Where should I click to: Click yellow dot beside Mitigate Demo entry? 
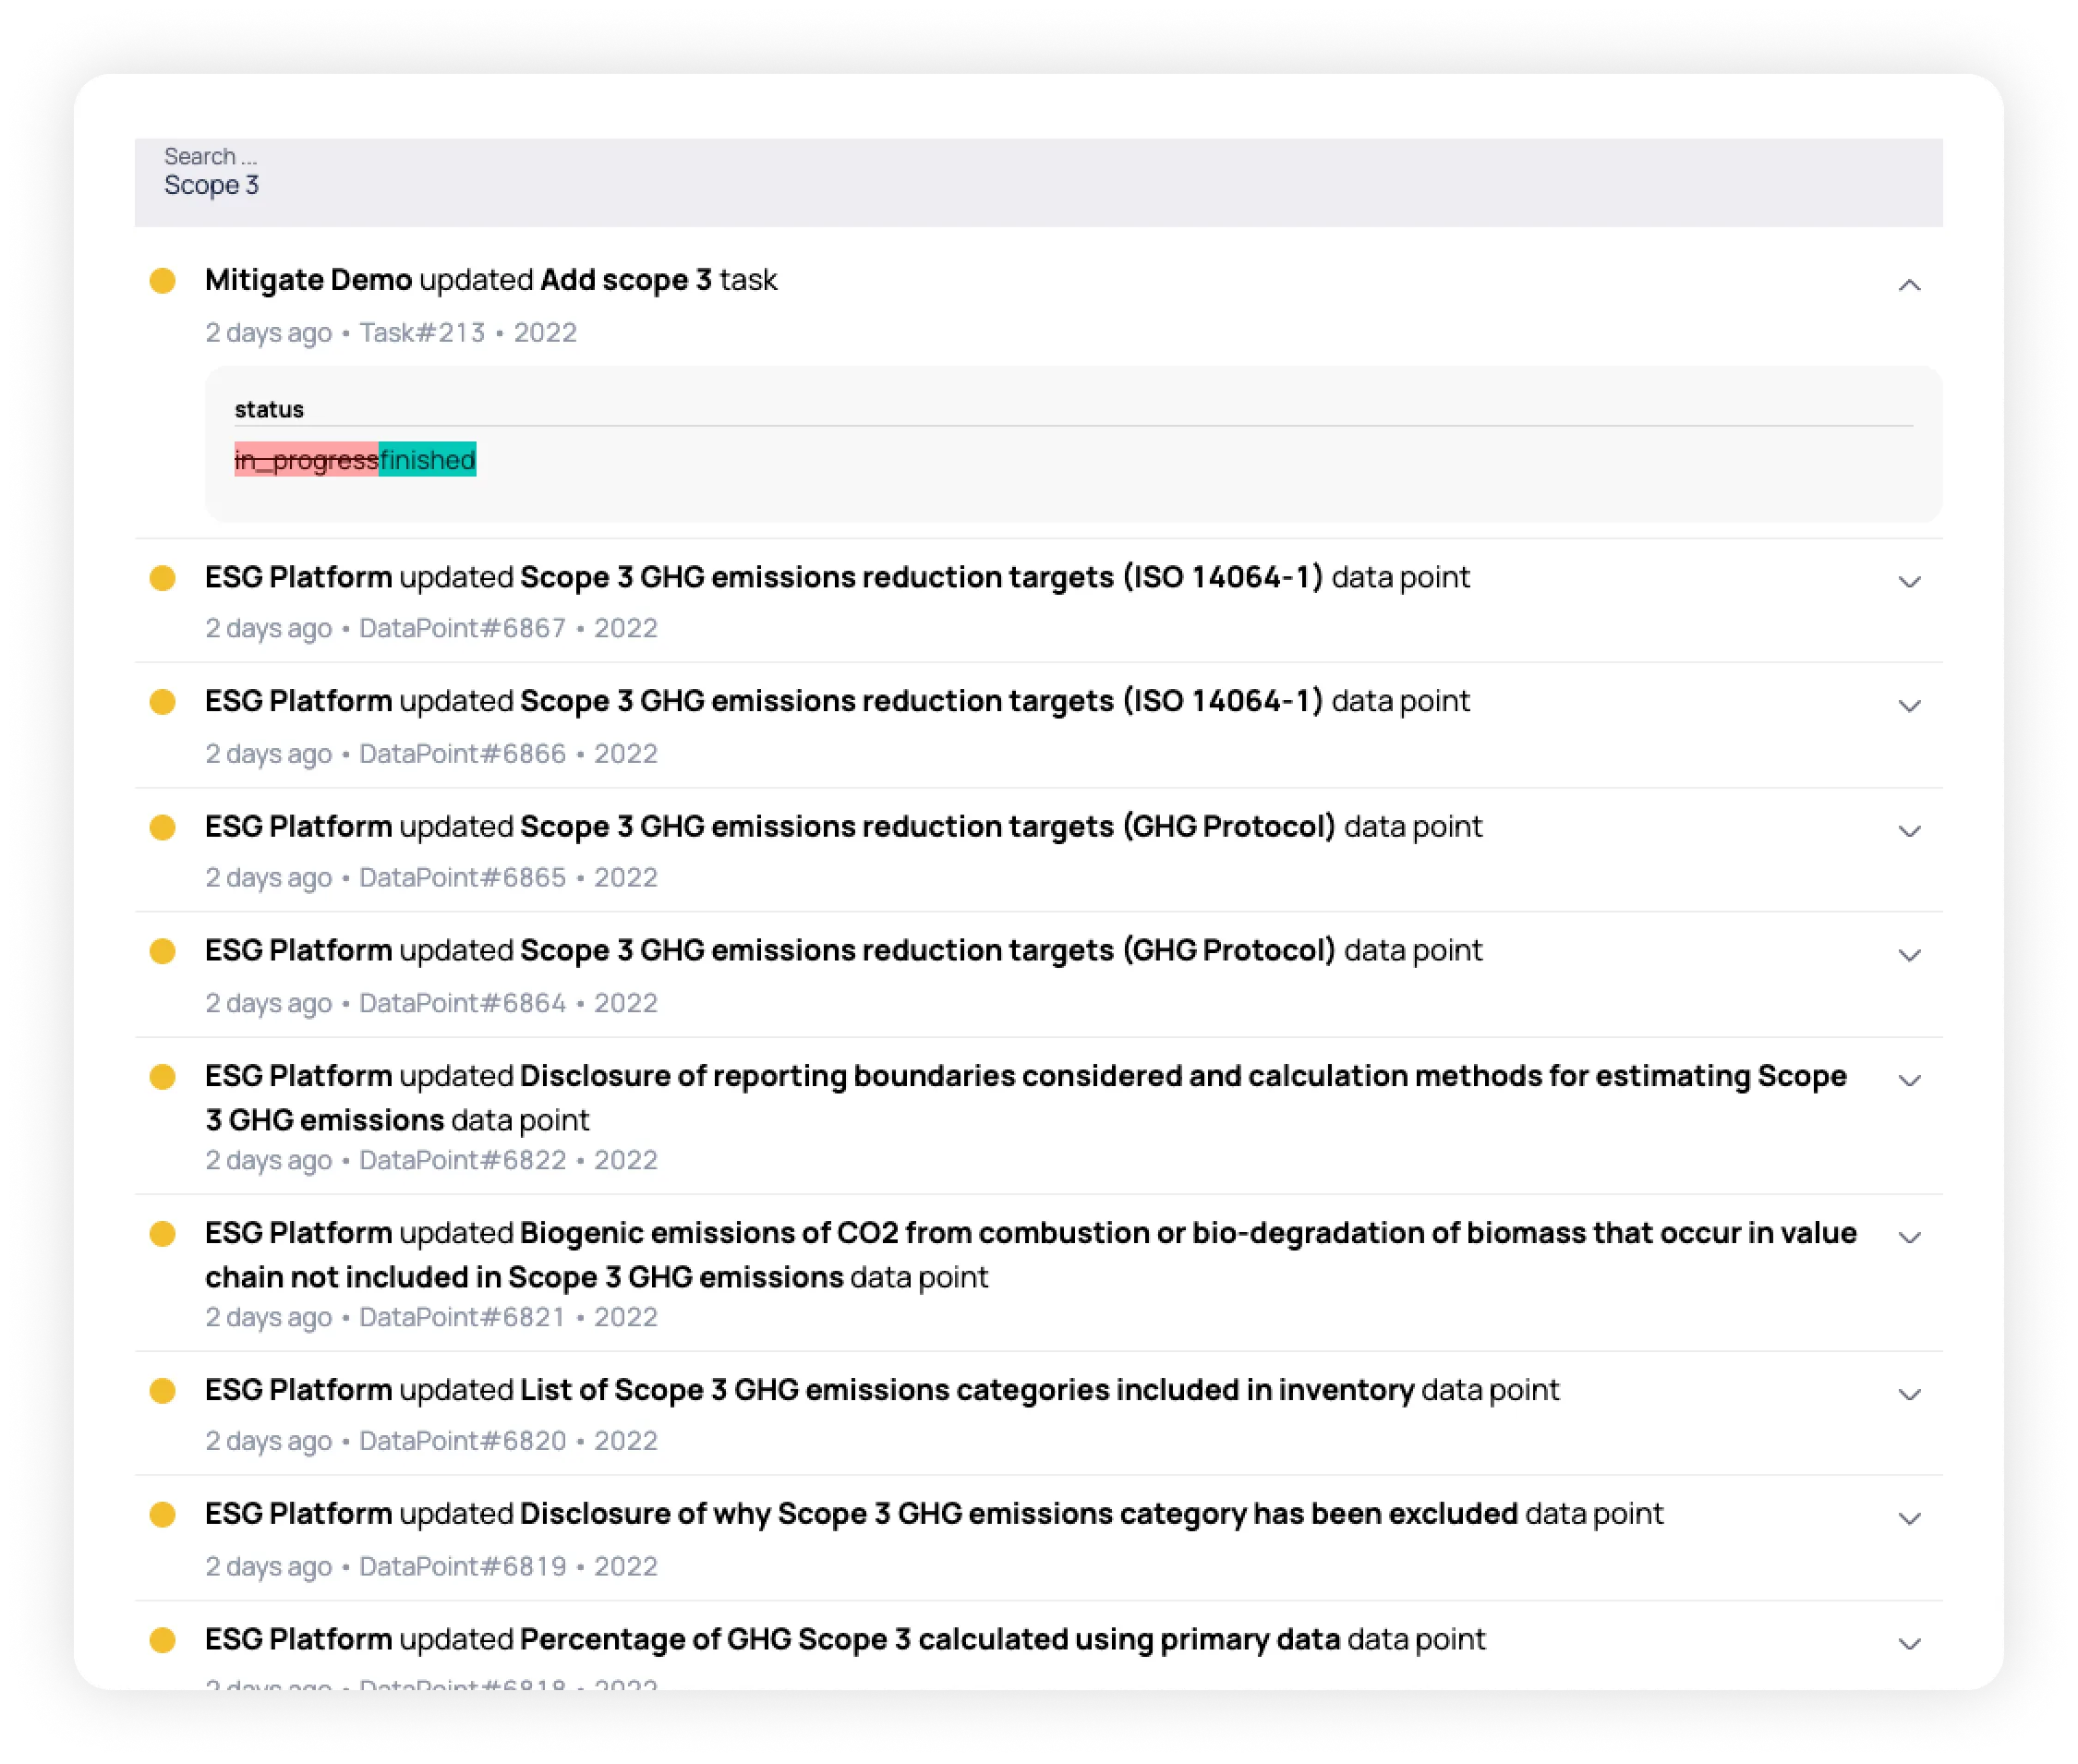pos(162,280)
